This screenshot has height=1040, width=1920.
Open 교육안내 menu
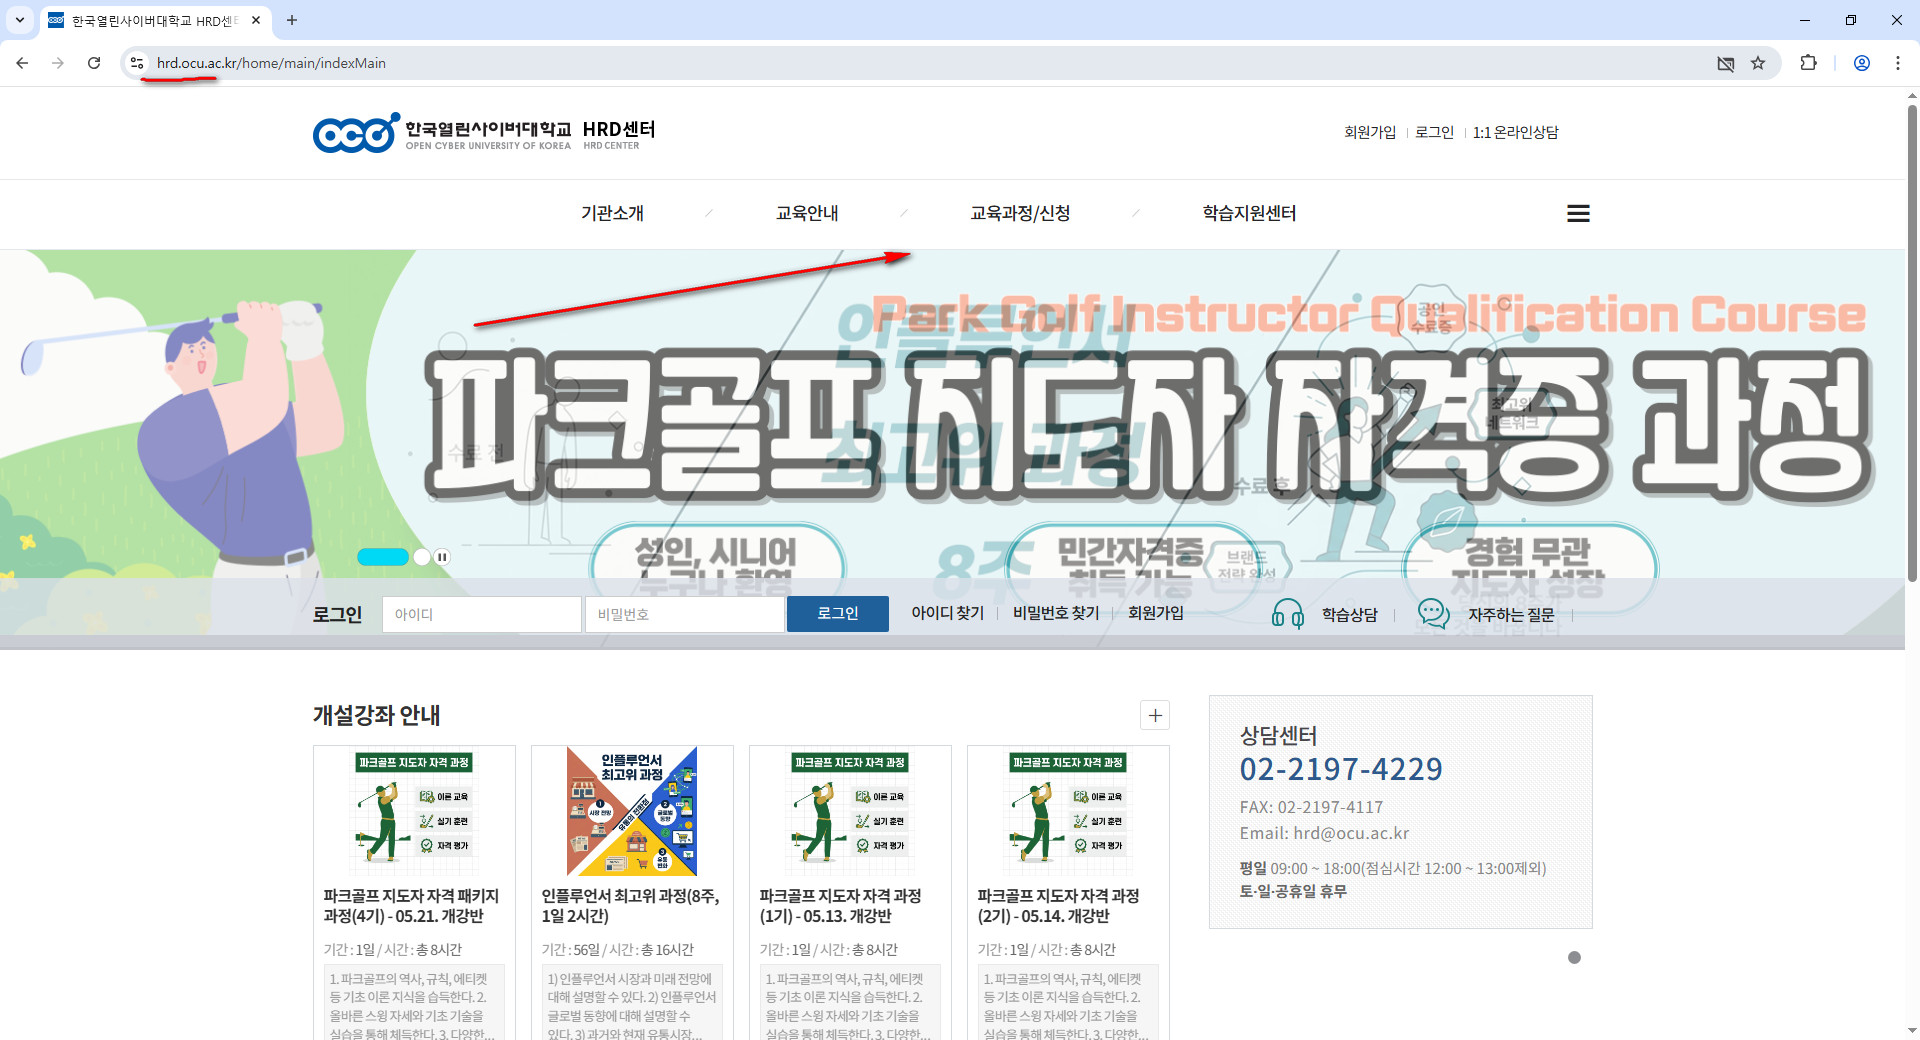(x=807, y=213)
